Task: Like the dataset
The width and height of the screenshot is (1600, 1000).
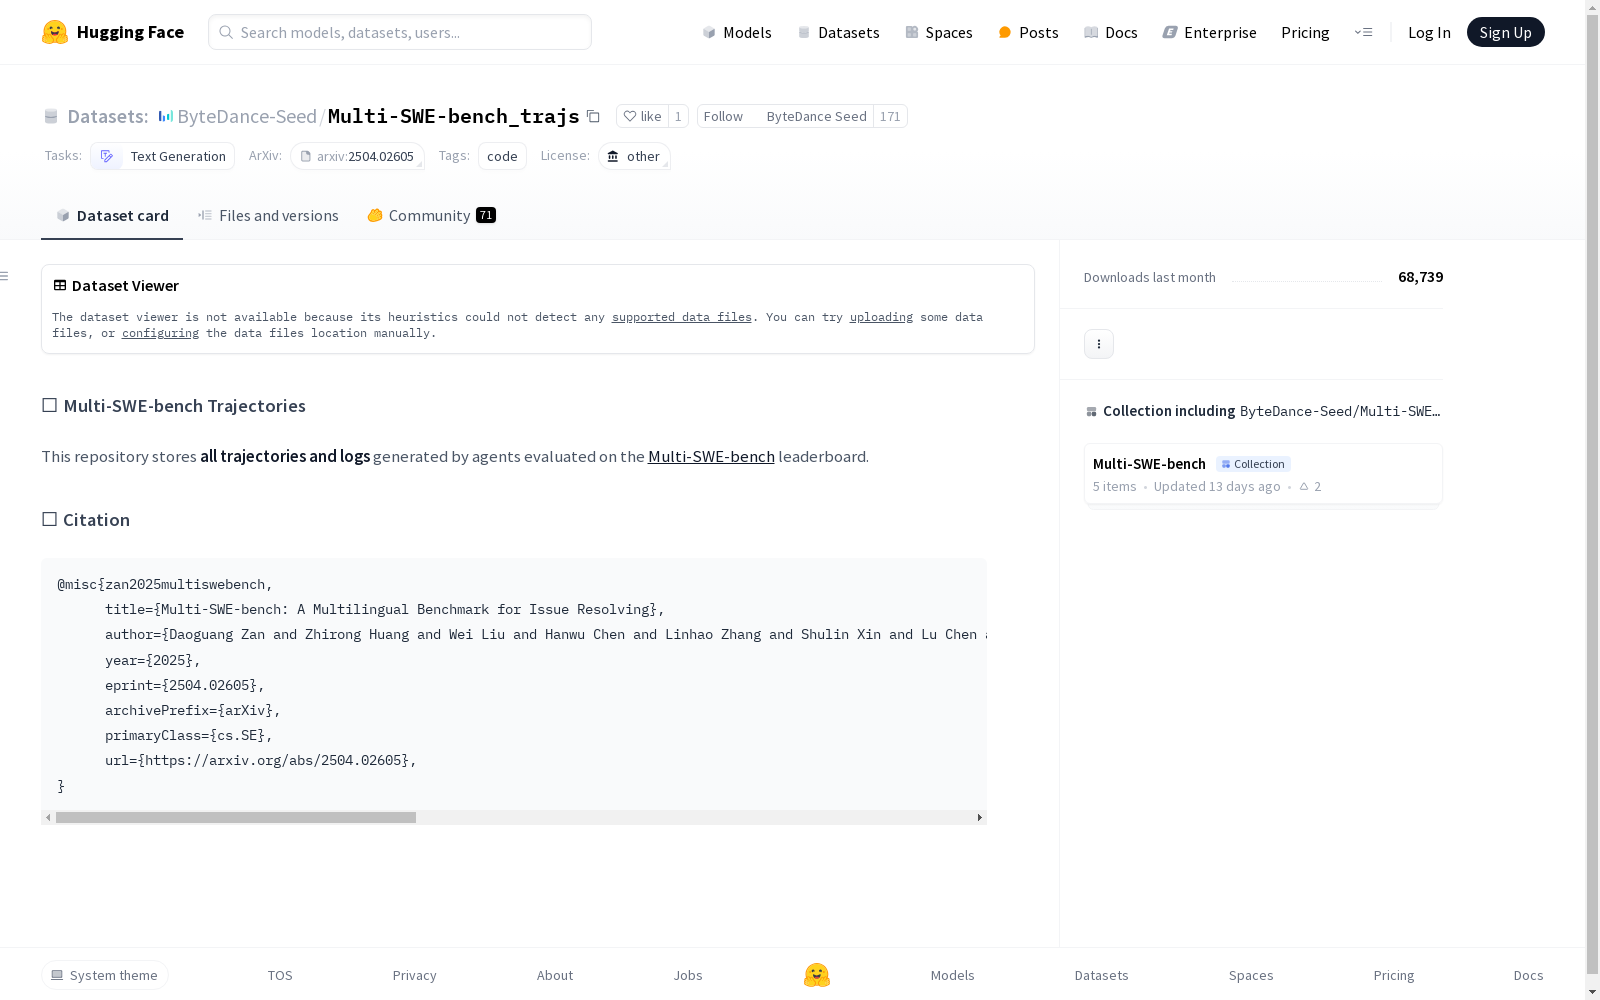Action: (x=642, y=116)
